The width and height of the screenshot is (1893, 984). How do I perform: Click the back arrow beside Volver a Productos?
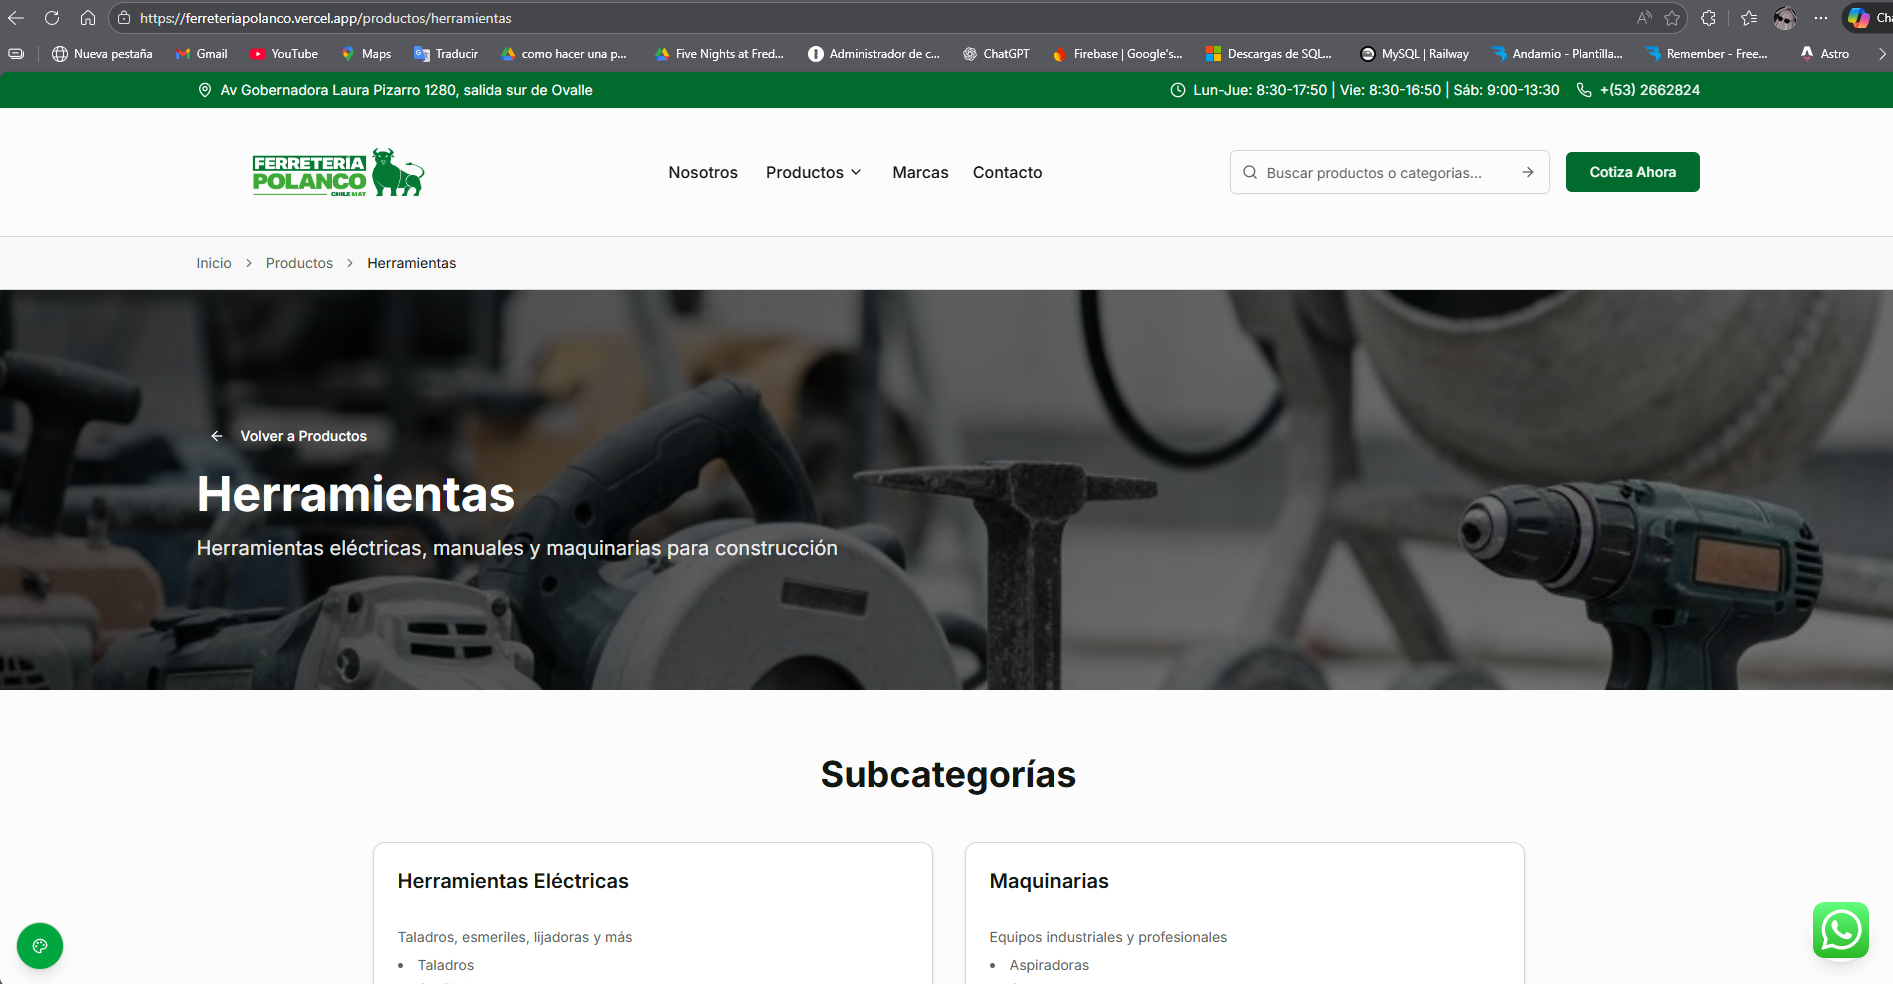tap(217, 436)
